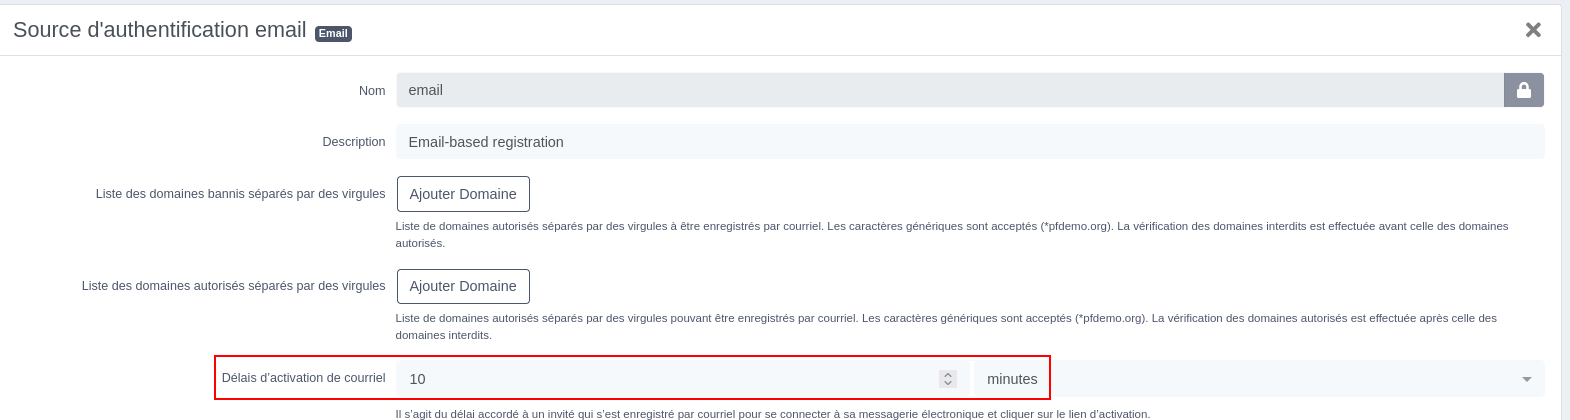Increase the activation delay with spinner arrow

click(948, 374)
